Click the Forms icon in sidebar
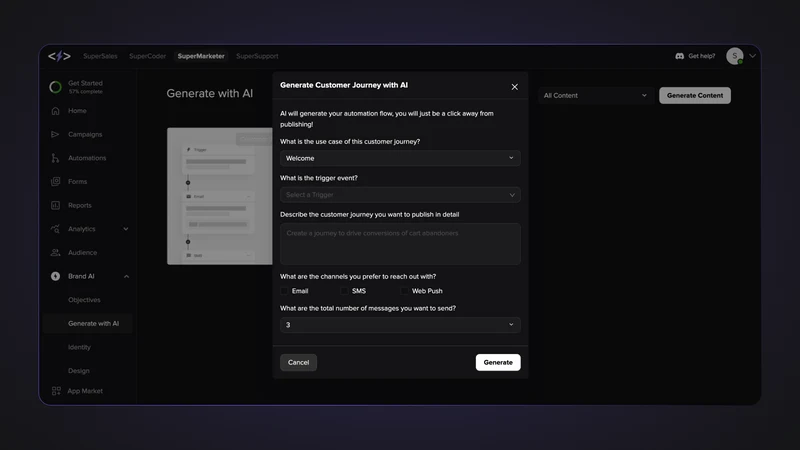The image size is (800, 450). (x=56, y=182)
